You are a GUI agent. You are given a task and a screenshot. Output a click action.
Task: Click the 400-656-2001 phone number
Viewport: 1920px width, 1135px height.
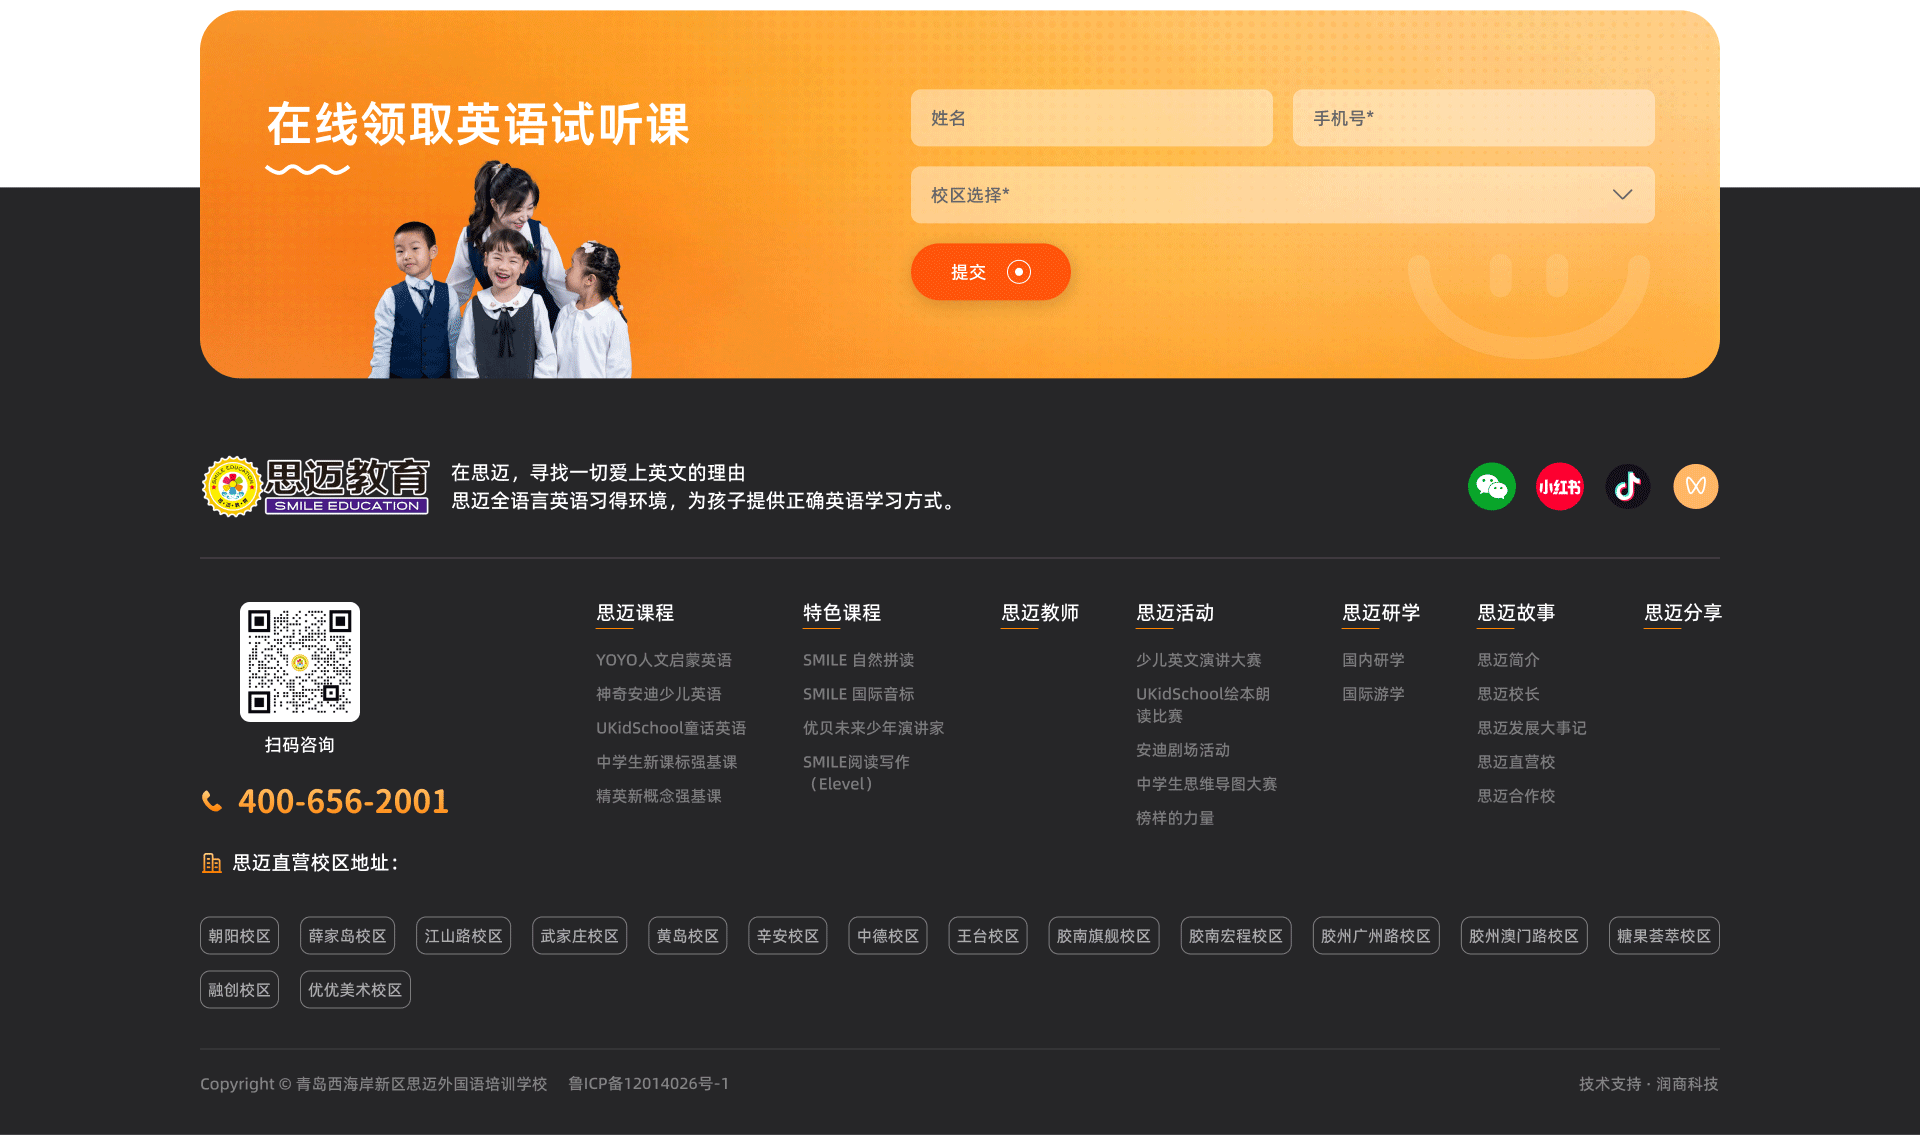[343, 801]
